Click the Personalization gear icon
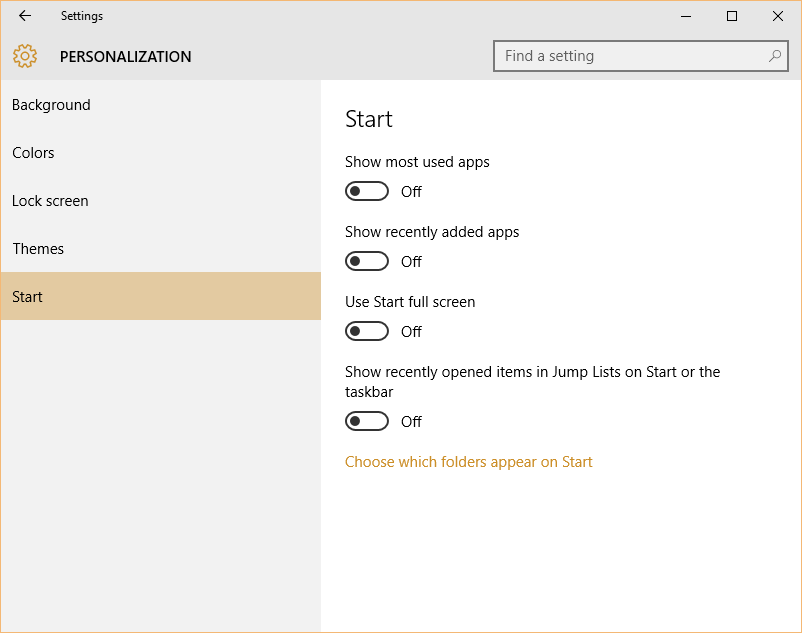802x633 pixels. coord(25,57)
